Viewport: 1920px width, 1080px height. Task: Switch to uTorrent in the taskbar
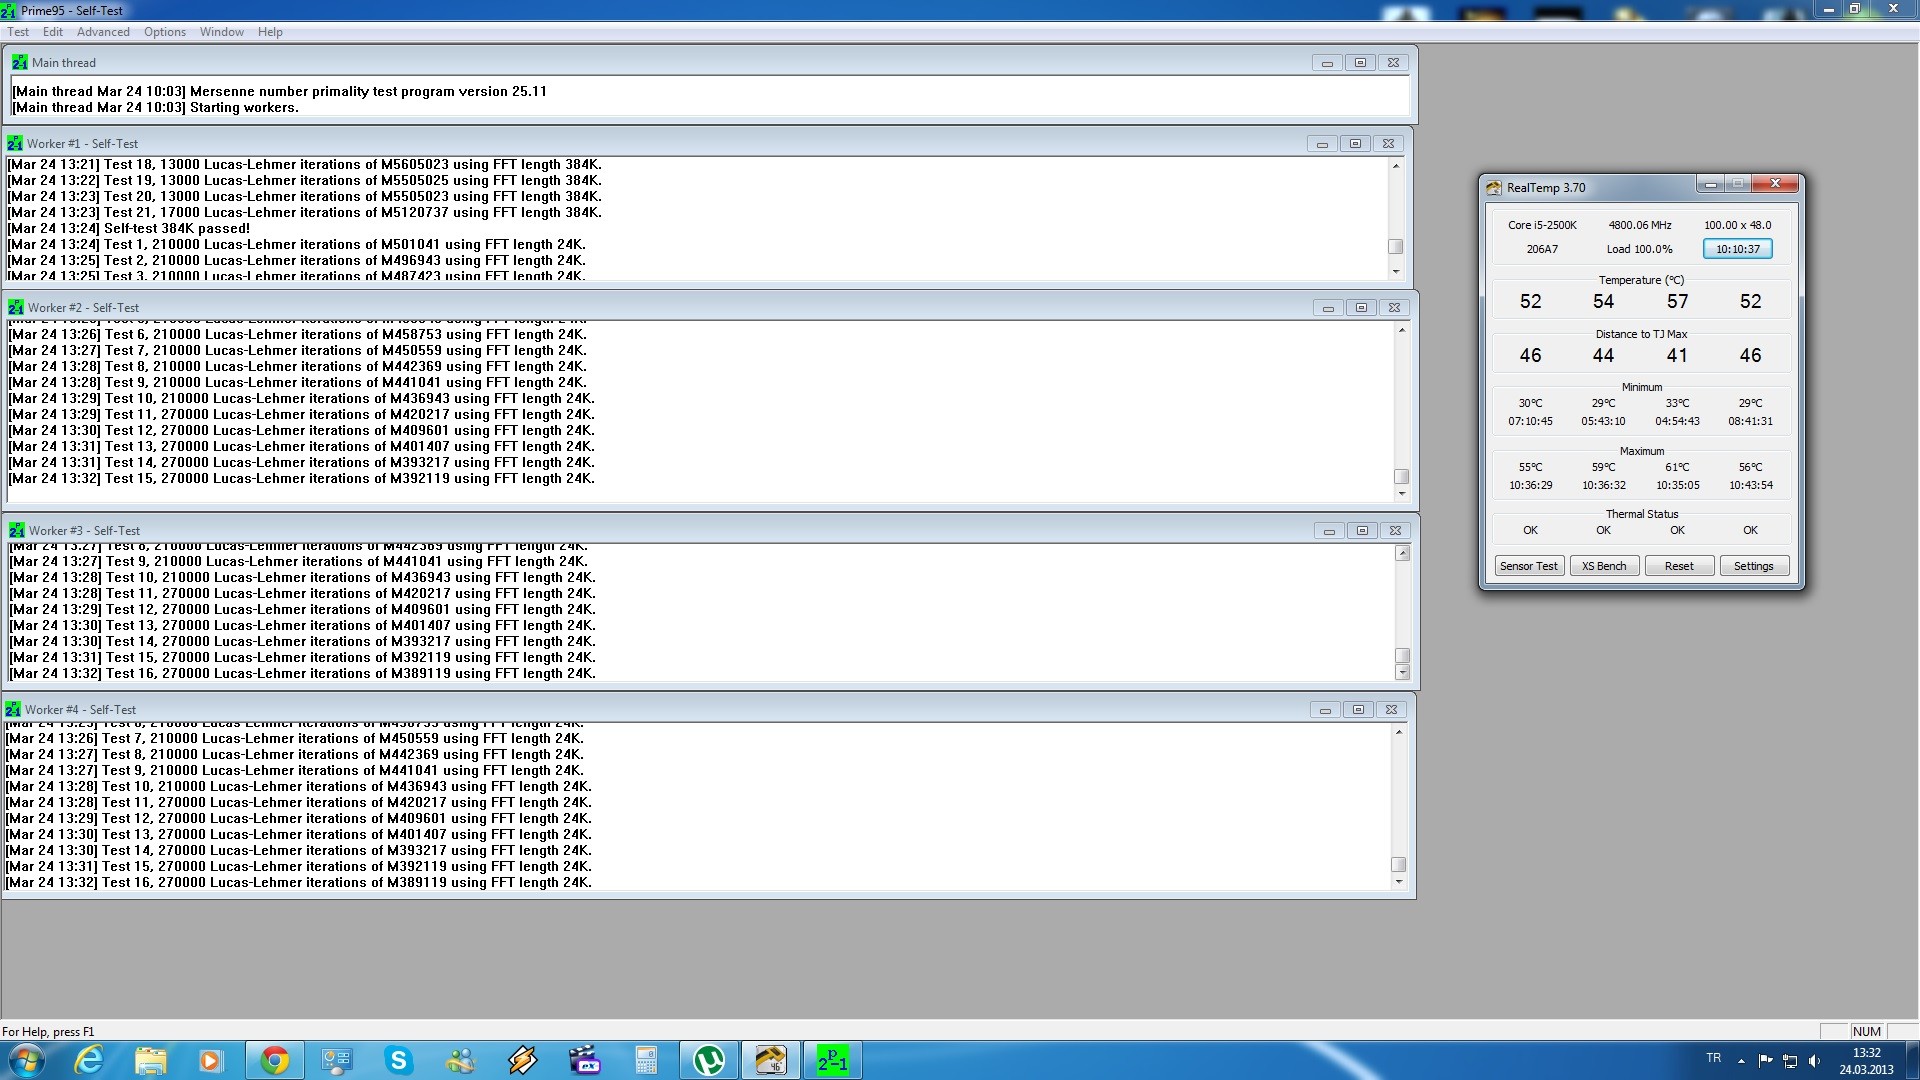point(709,1060)
